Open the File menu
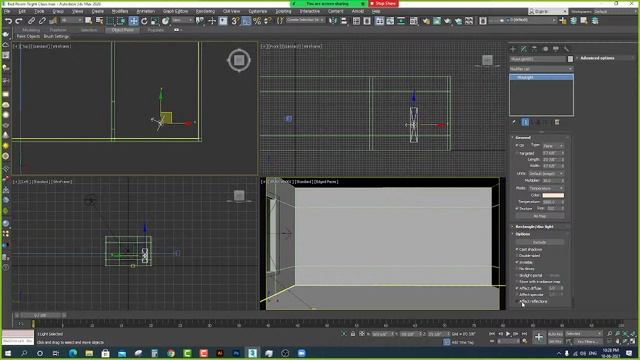 7,11
